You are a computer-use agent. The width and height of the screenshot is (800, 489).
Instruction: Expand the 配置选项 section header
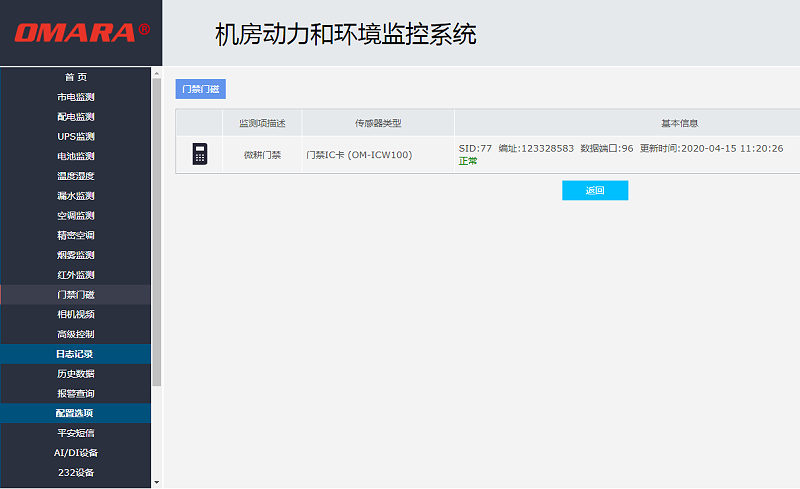click(x=75, y=413)
